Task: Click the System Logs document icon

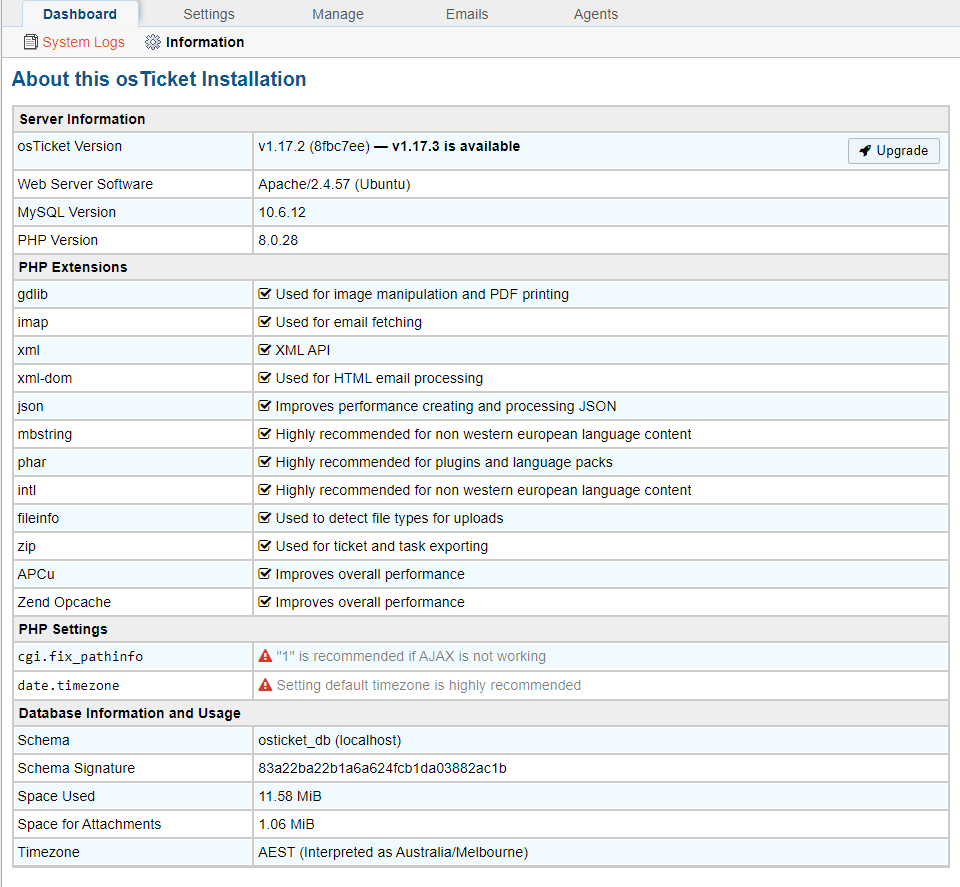Action: click(x=31, y=42)
